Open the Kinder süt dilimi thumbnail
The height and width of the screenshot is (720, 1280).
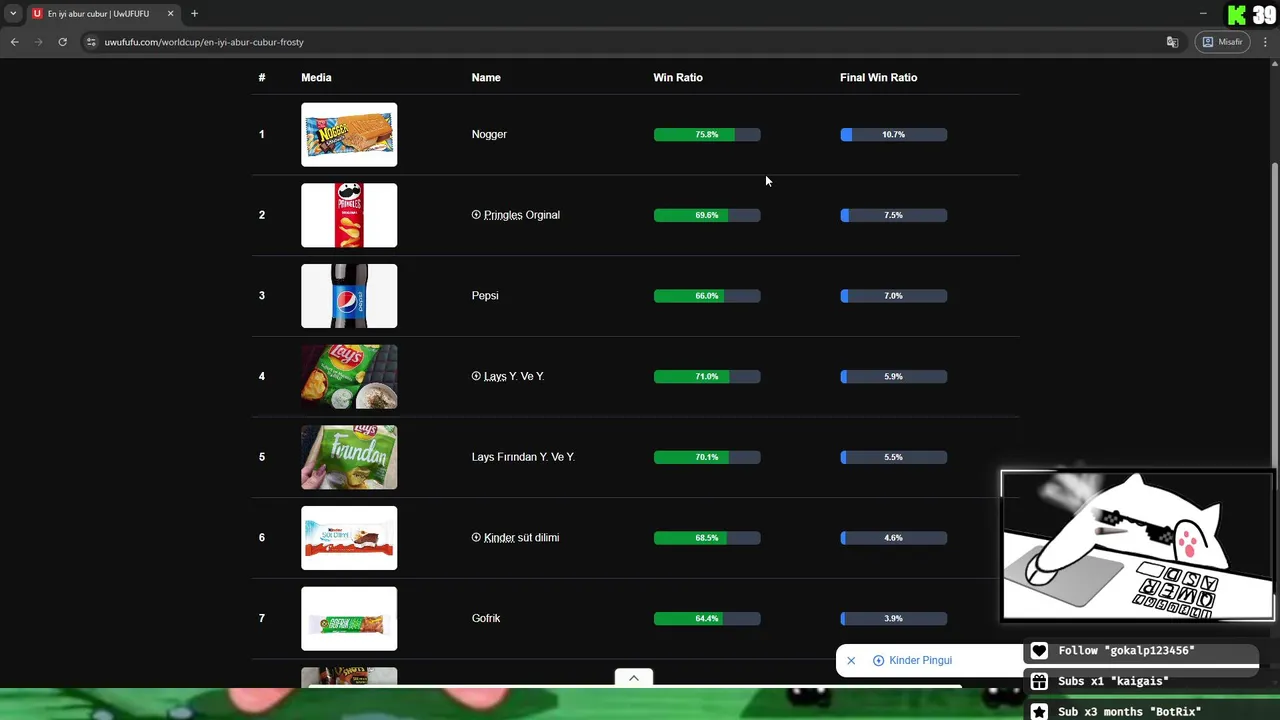coord(349,538)
